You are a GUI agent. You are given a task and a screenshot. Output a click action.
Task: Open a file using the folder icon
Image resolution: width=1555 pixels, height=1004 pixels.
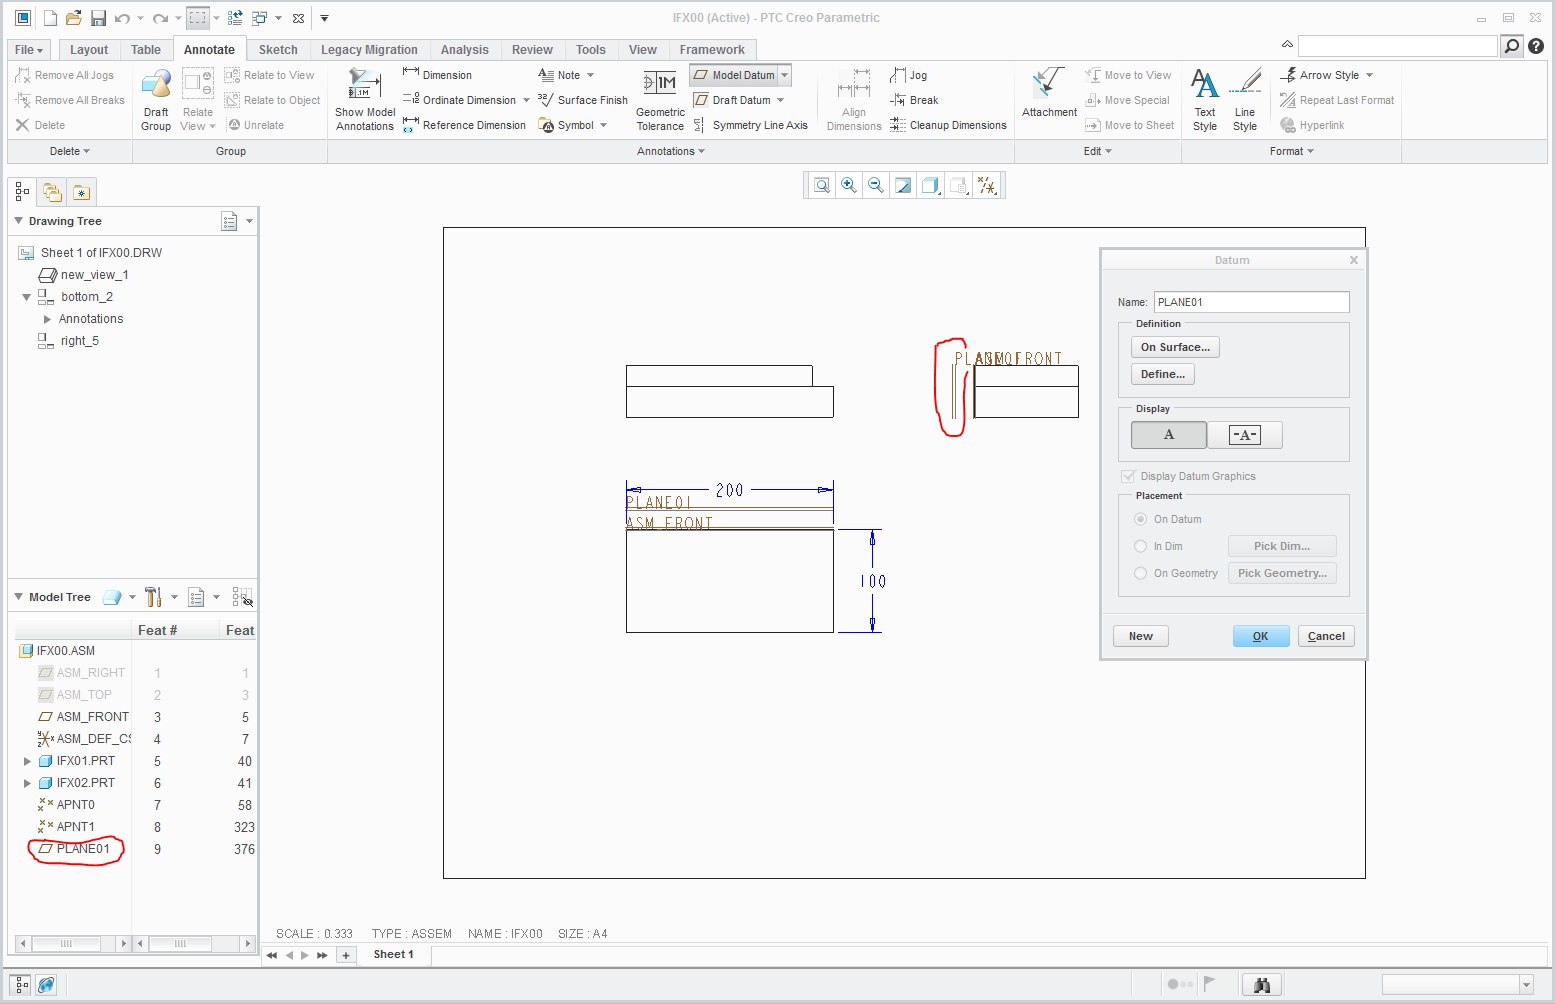[74, 18]
